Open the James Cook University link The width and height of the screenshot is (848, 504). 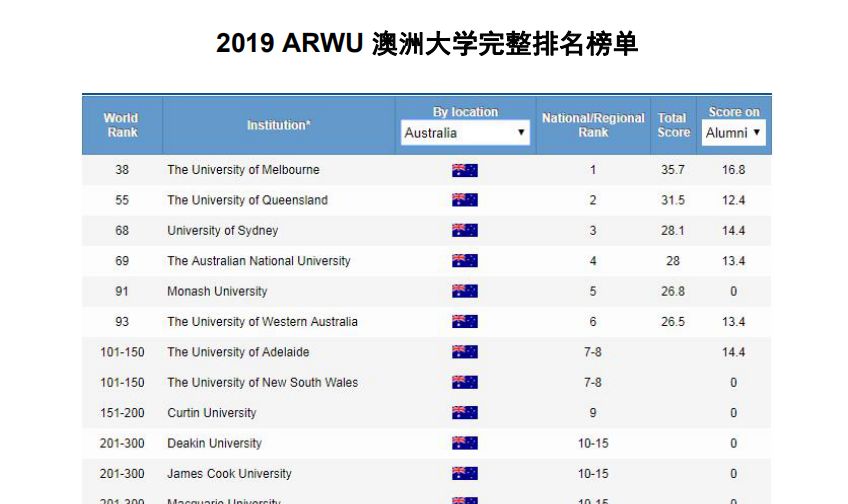pyautogui.click(x=229, y=473)
